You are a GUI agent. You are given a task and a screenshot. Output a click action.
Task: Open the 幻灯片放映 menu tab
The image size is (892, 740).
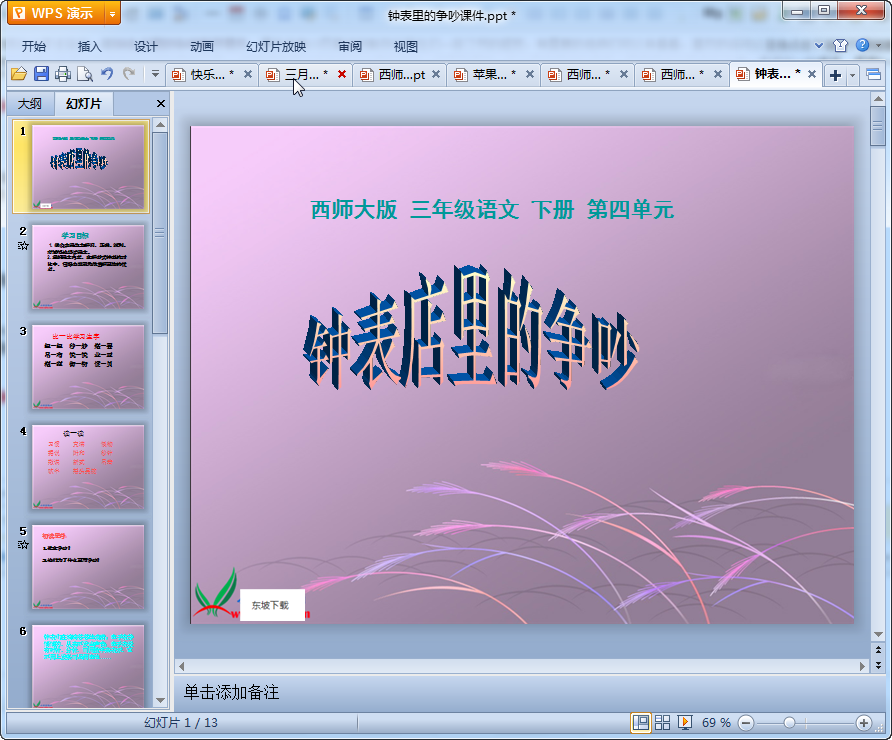pos(276,47)
